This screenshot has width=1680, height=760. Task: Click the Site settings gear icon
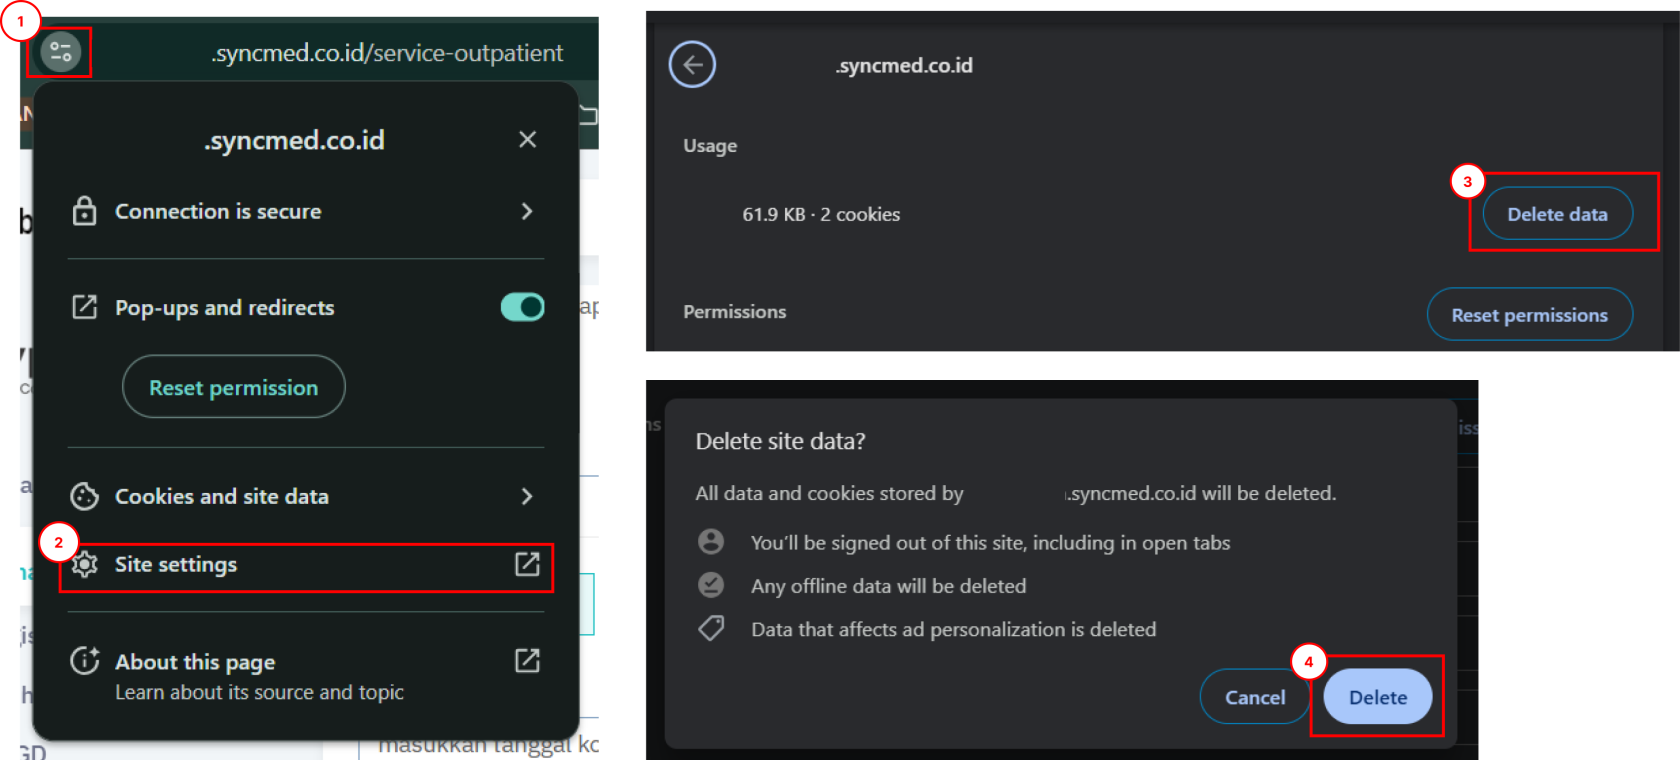(85, 565)
